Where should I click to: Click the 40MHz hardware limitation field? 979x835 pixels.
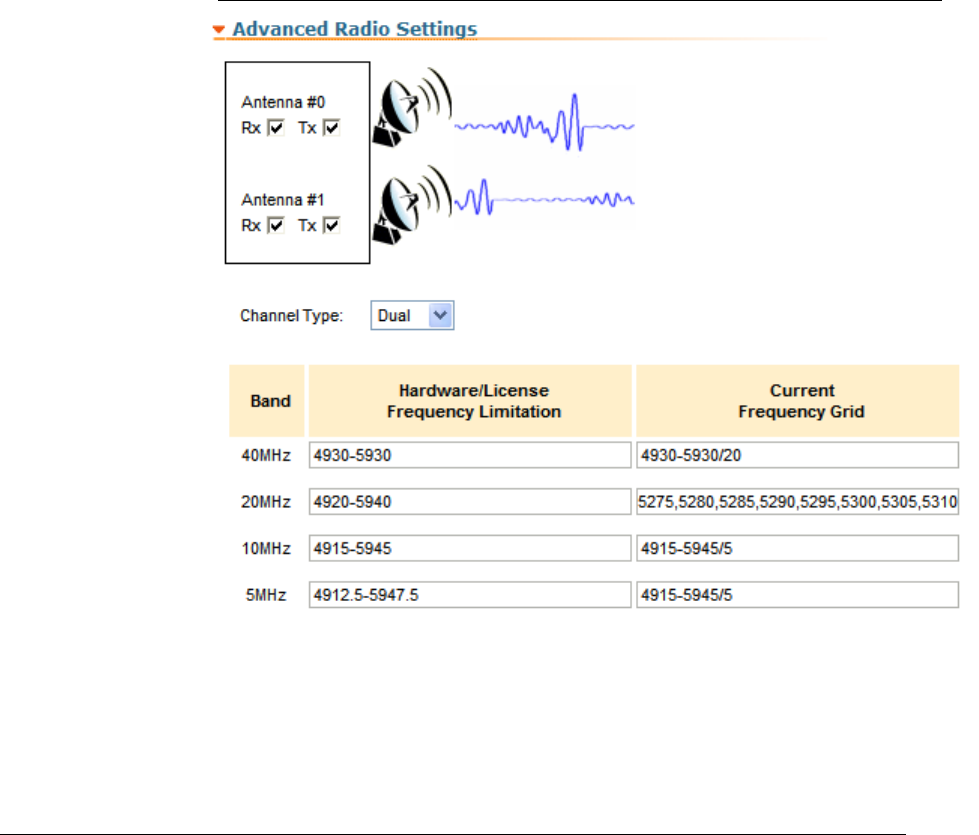[470, 455]
